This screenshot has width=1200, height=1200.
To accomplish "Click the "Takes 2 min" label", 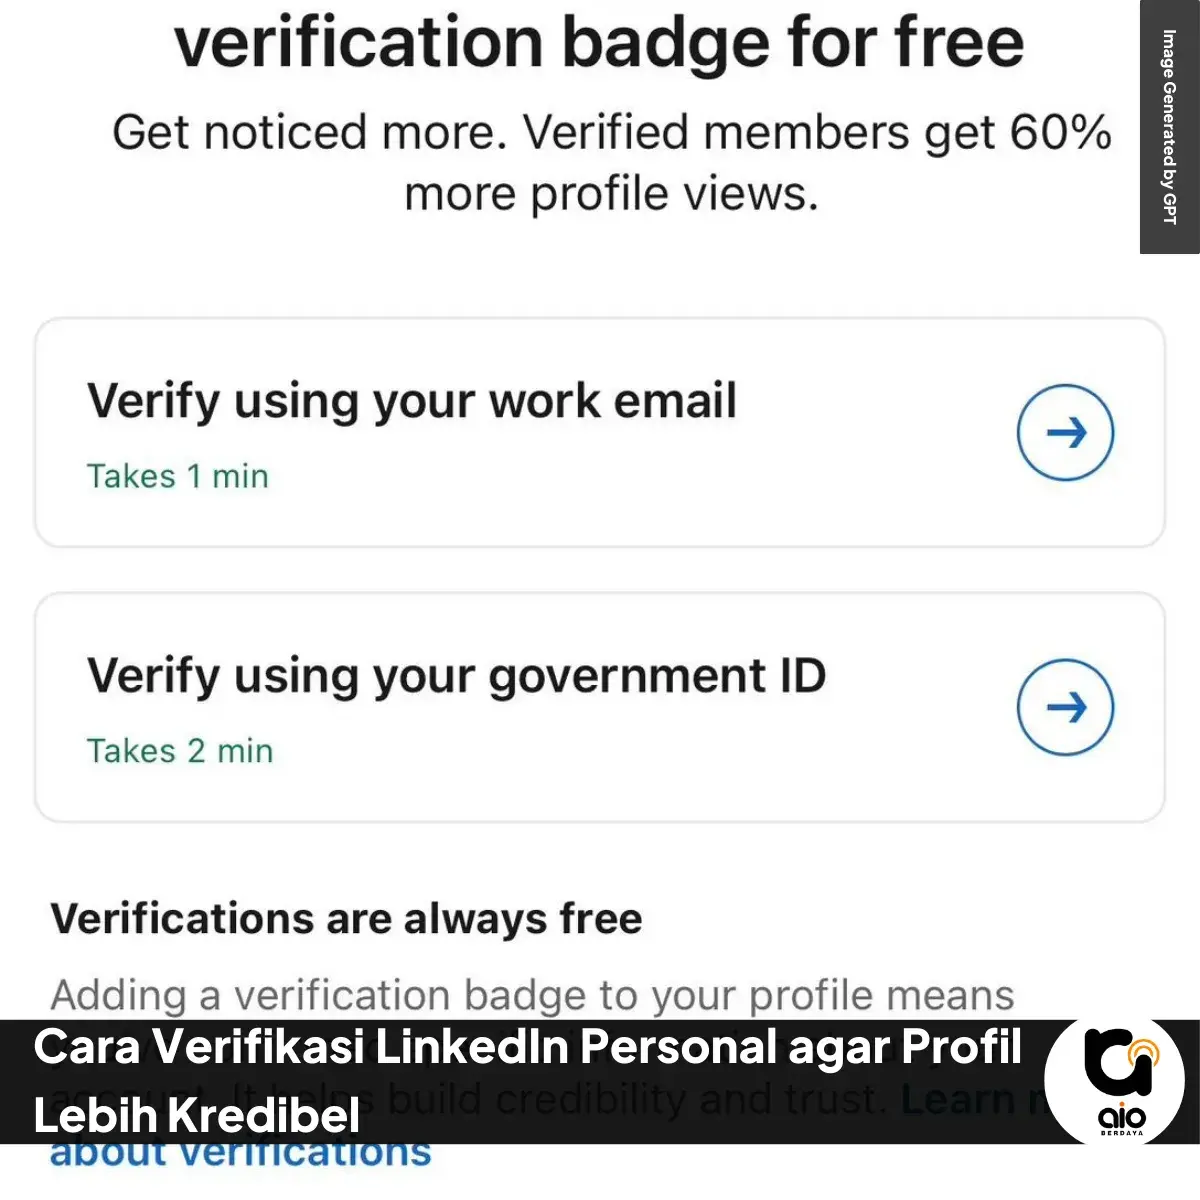I will click(x=179, y=751).
